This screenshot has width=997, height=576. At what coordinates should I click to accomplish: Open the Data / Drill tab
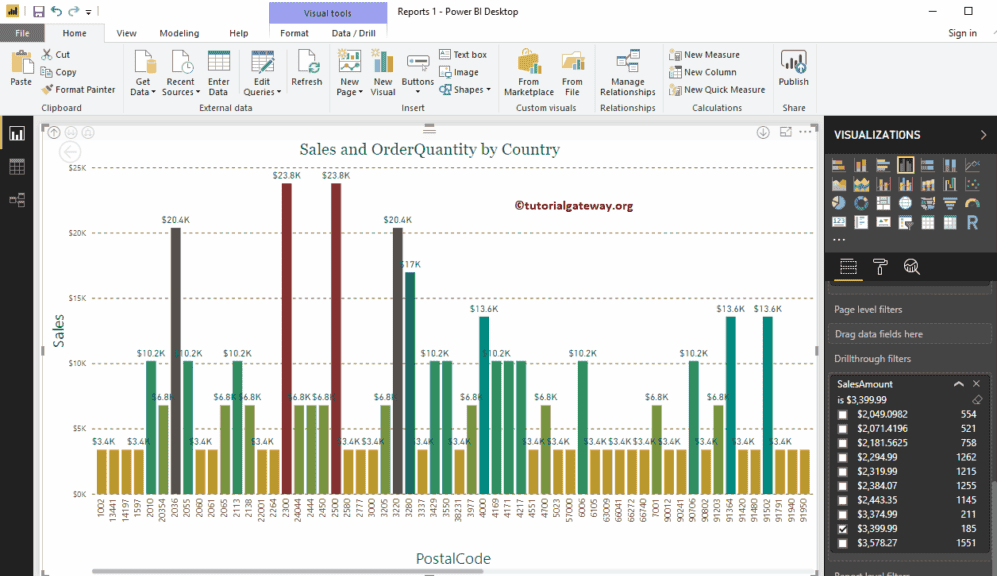pyautogui.click(x=353, y=33)
